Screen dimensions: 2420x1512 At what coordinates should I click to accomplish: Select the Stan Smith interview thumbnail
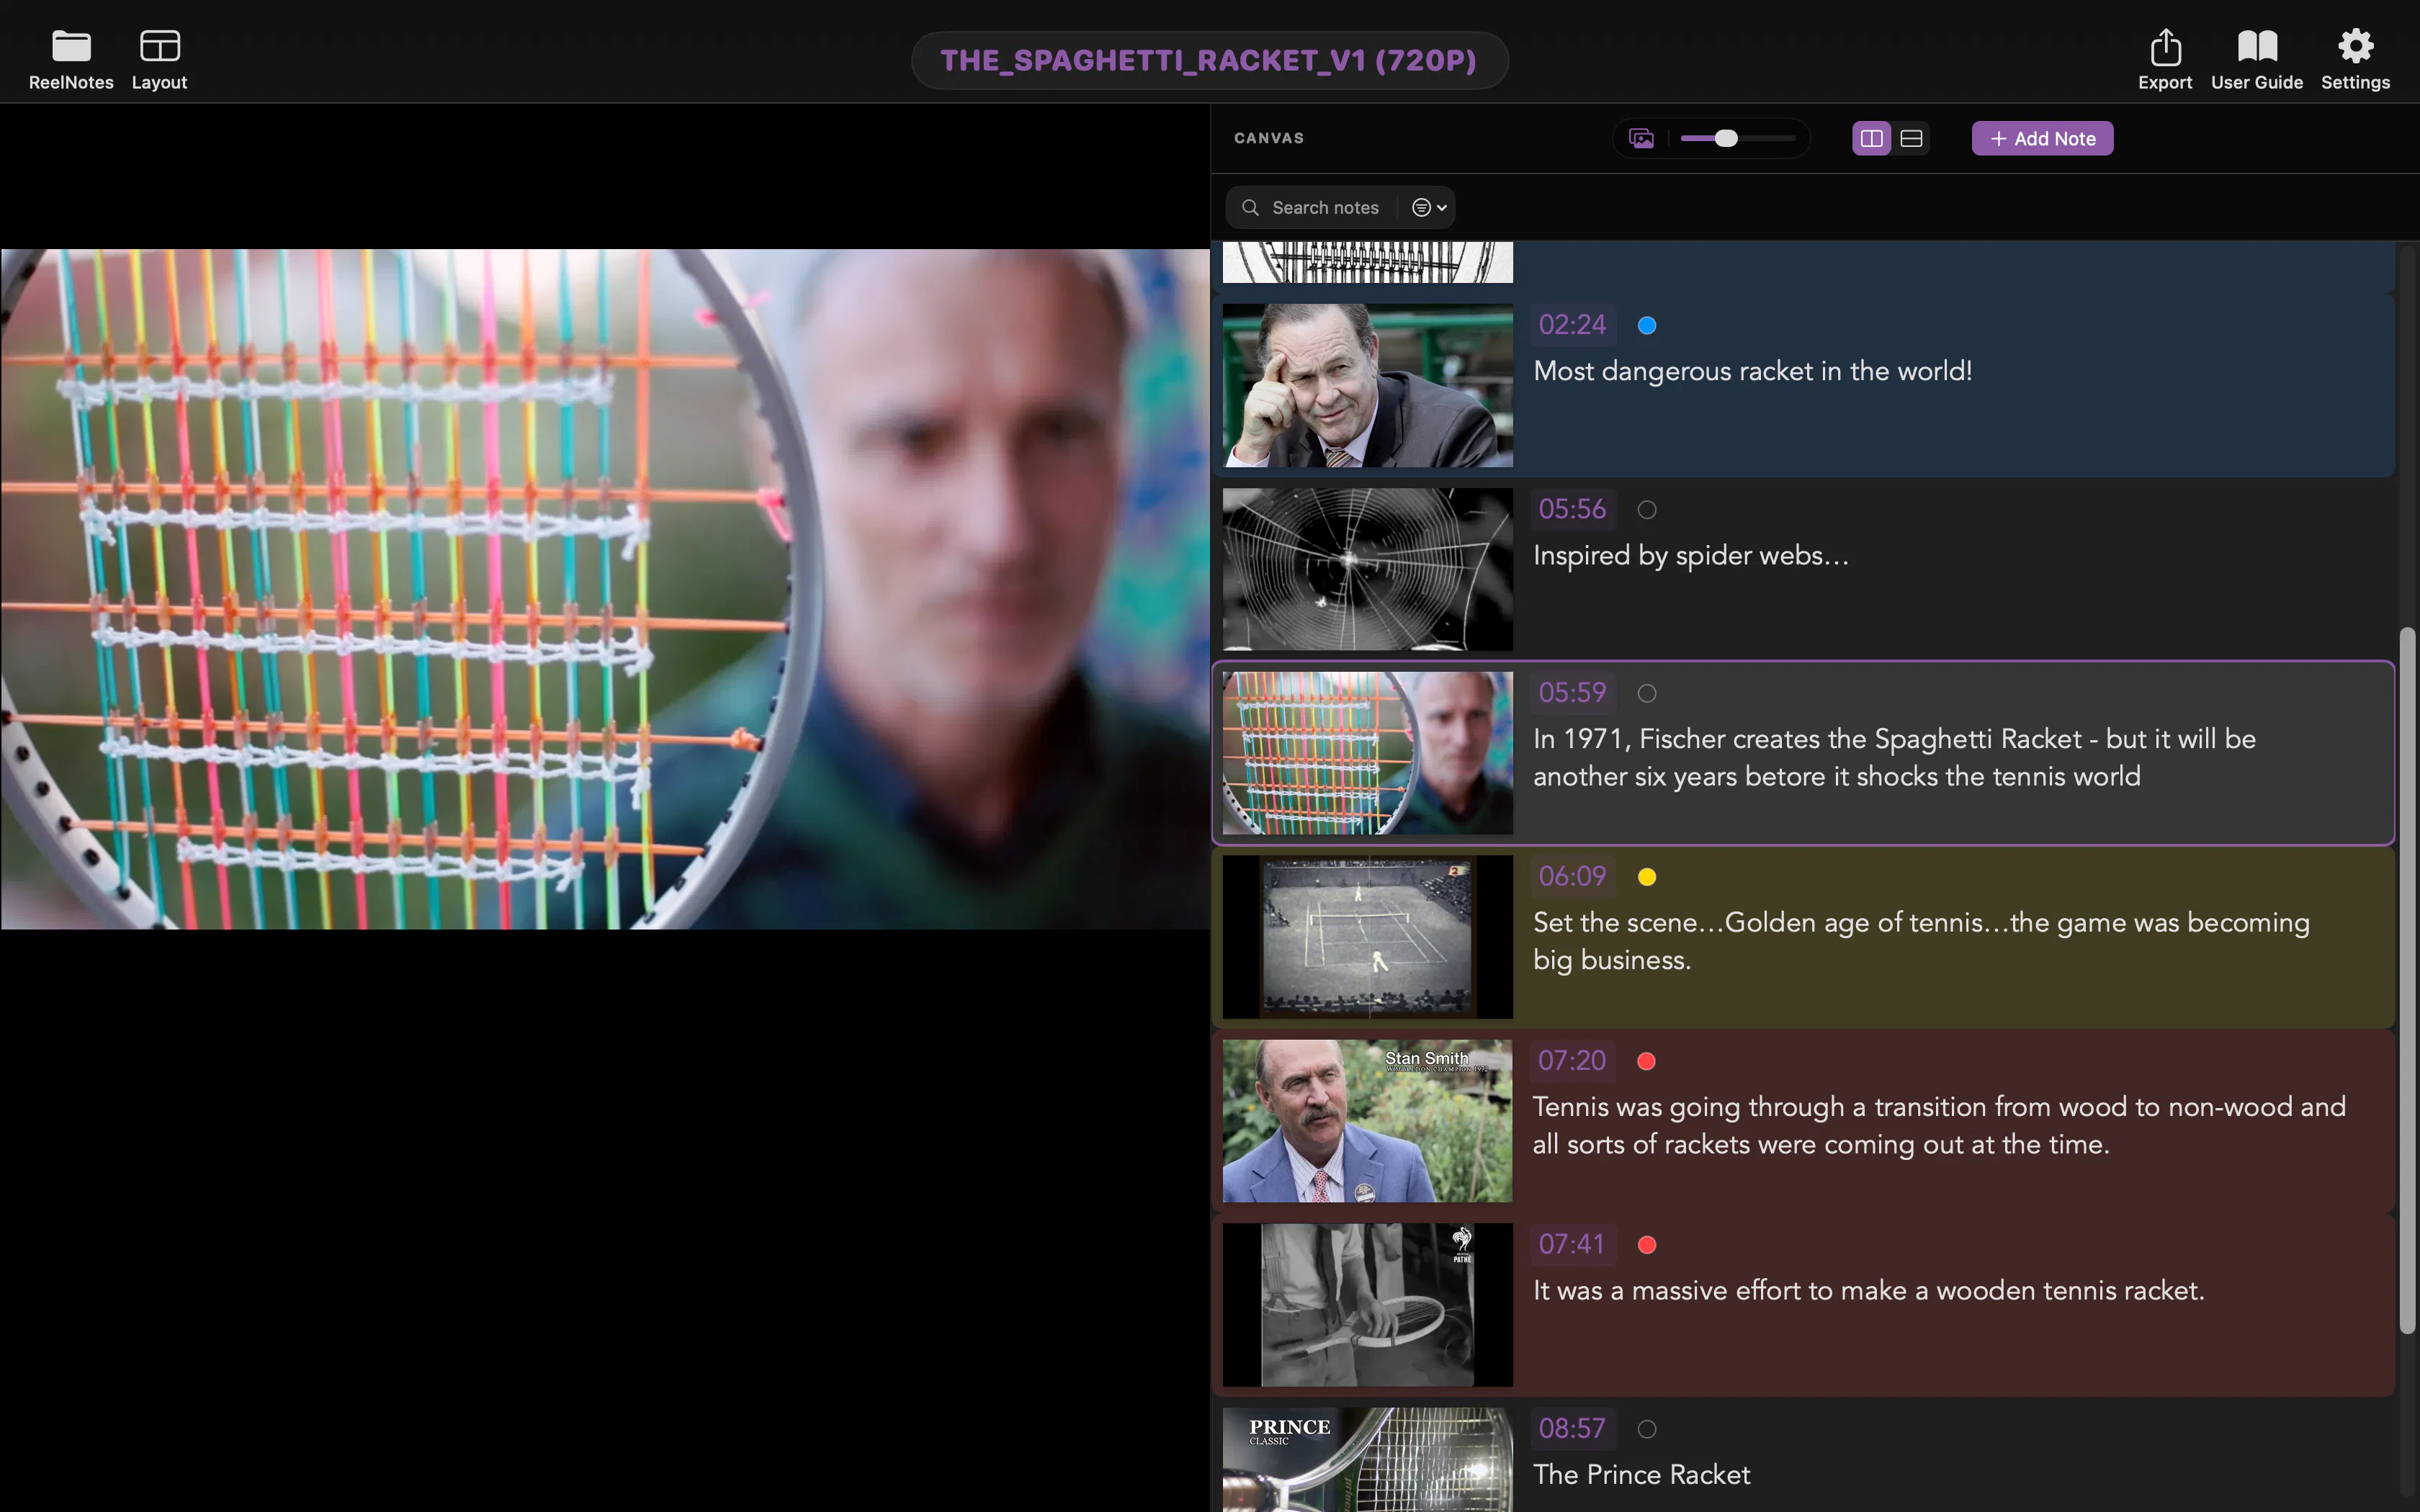point(1367,1121)
